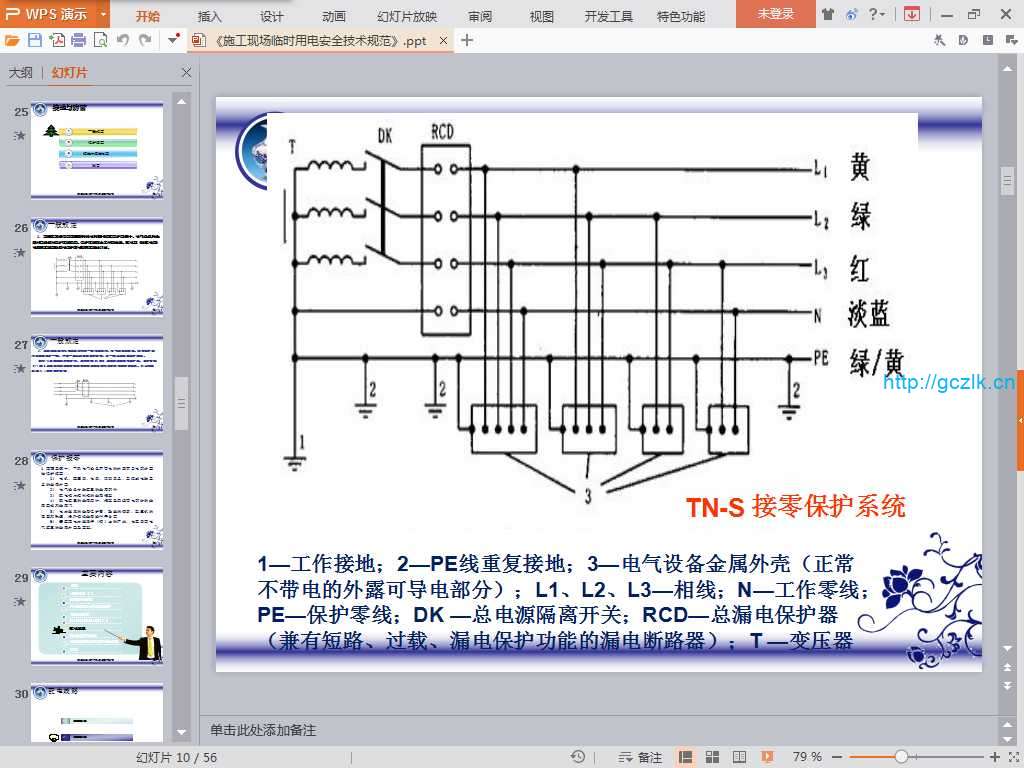Save the presentation with the floppy disk icon
This screenshot has height=768, width=1024.
34,40
